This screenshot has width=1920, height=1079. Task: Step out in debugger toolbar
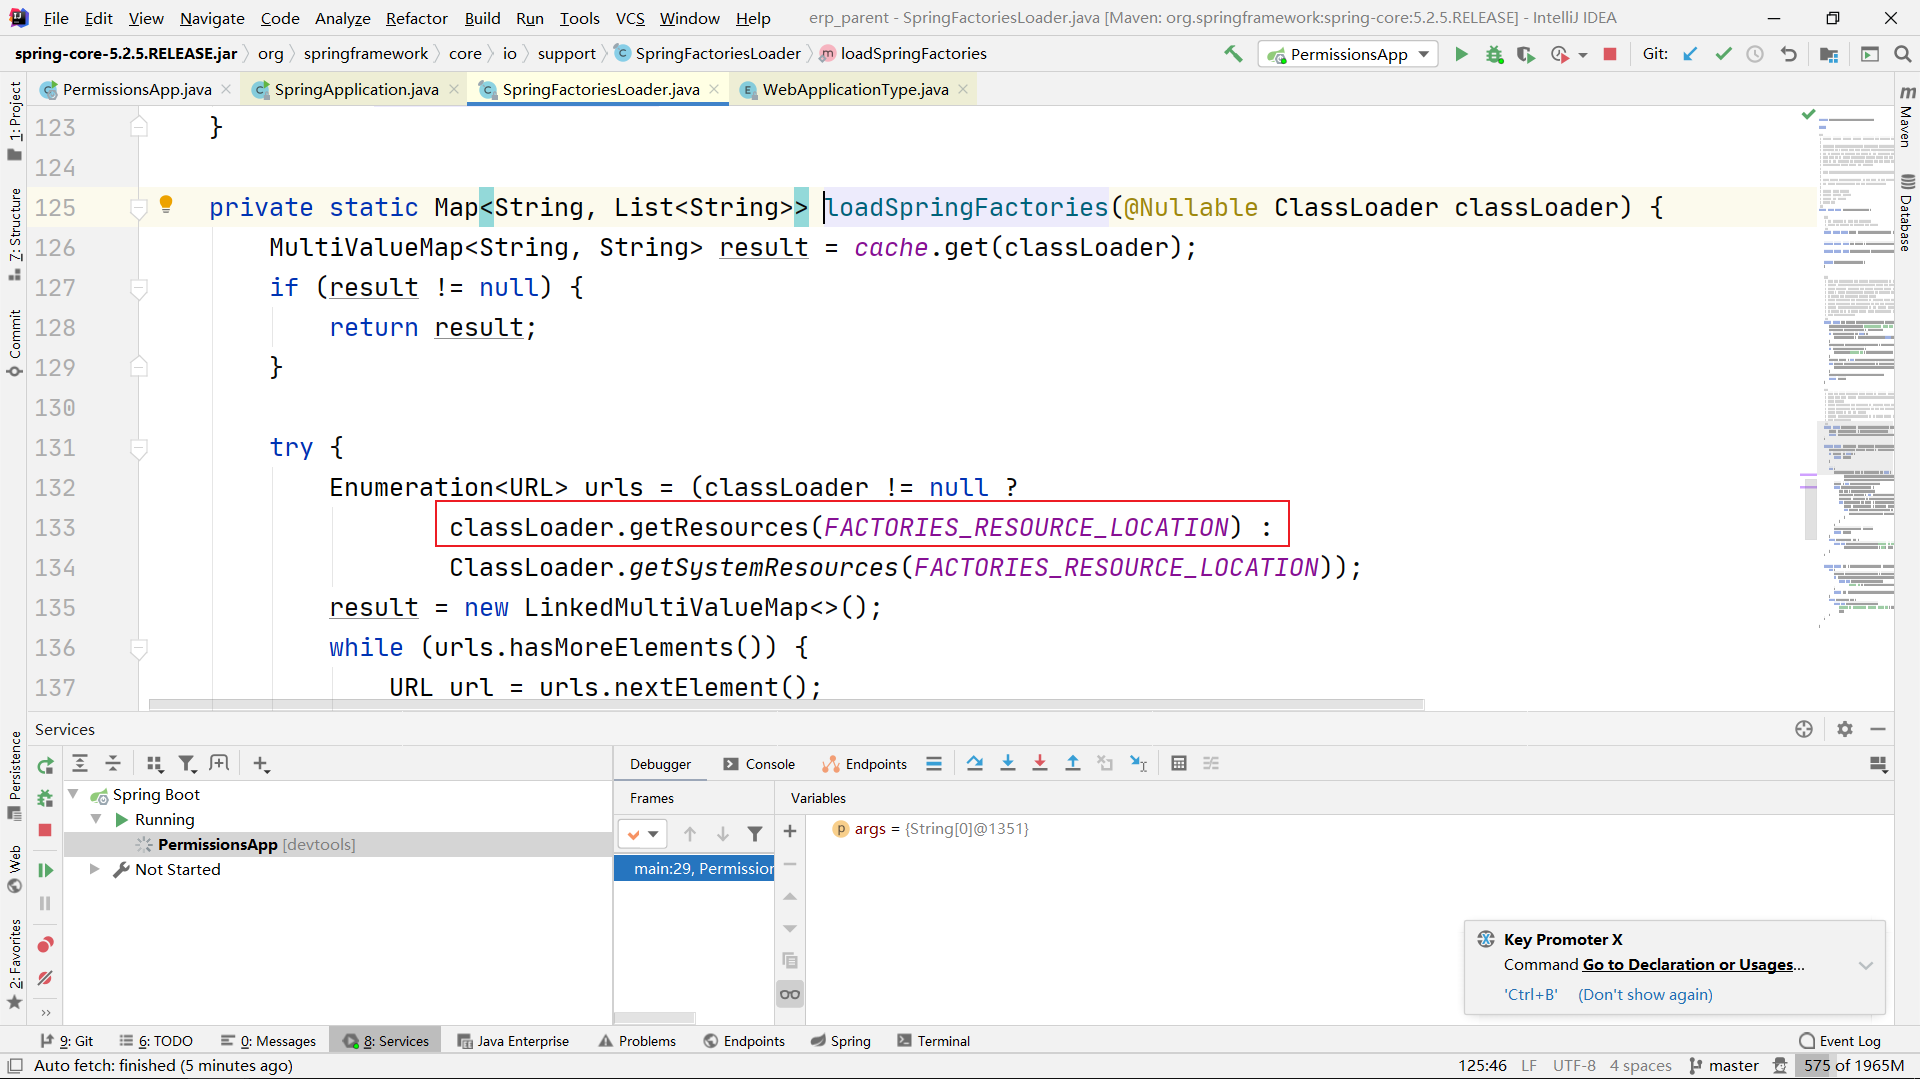point(1073,763)
